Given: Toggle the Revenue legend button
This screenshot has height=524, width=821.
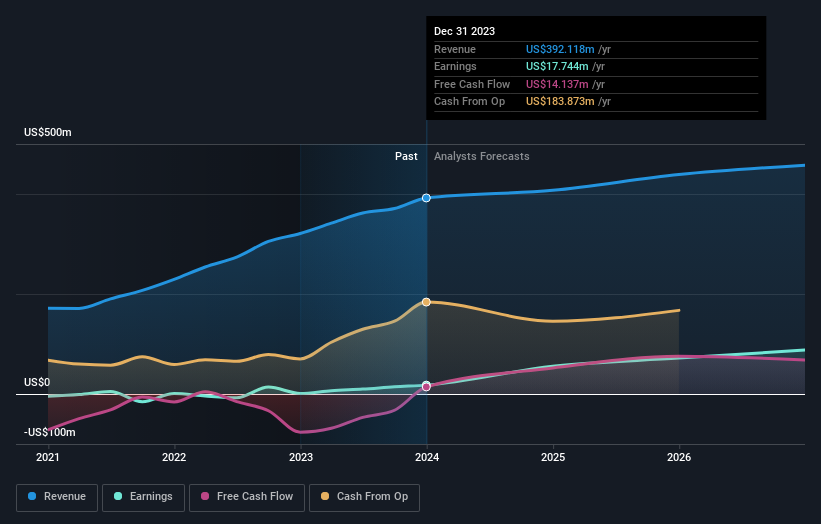Looking at the screenshot, I should click(x=57, y=497).
